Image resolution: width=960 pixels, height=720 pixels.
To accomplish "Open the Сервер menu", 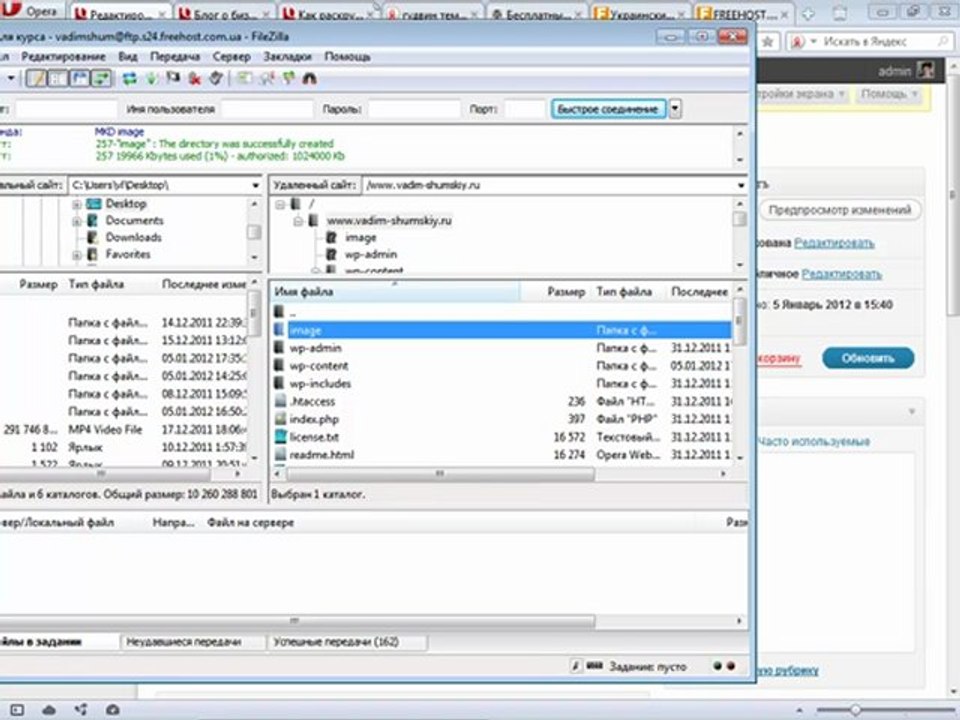I will [231, 56].
